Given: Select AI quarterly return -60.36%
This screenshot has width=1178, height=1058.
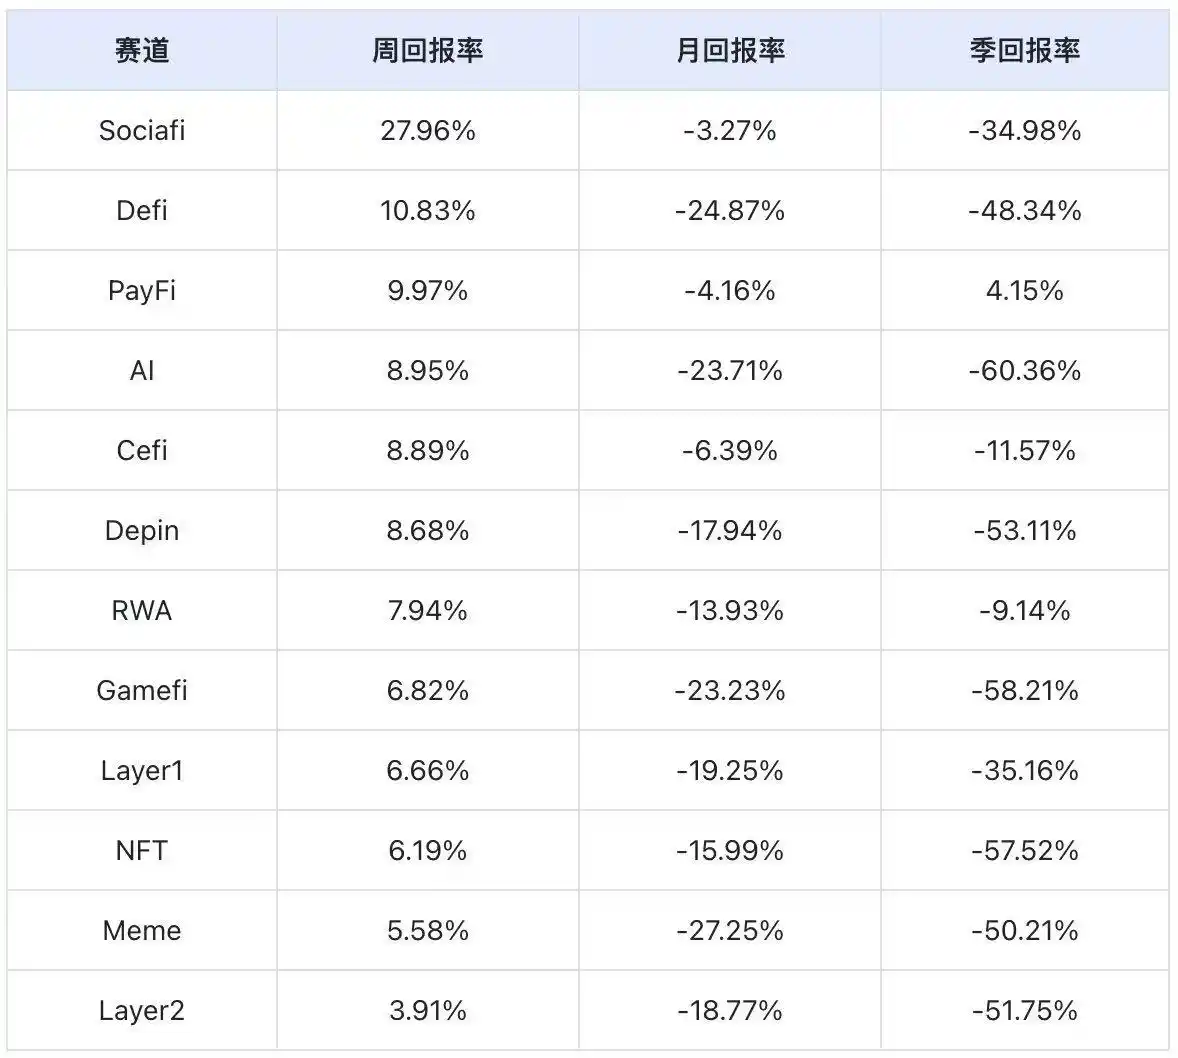Looking at the screenshot, I should tap(1025, 370).
